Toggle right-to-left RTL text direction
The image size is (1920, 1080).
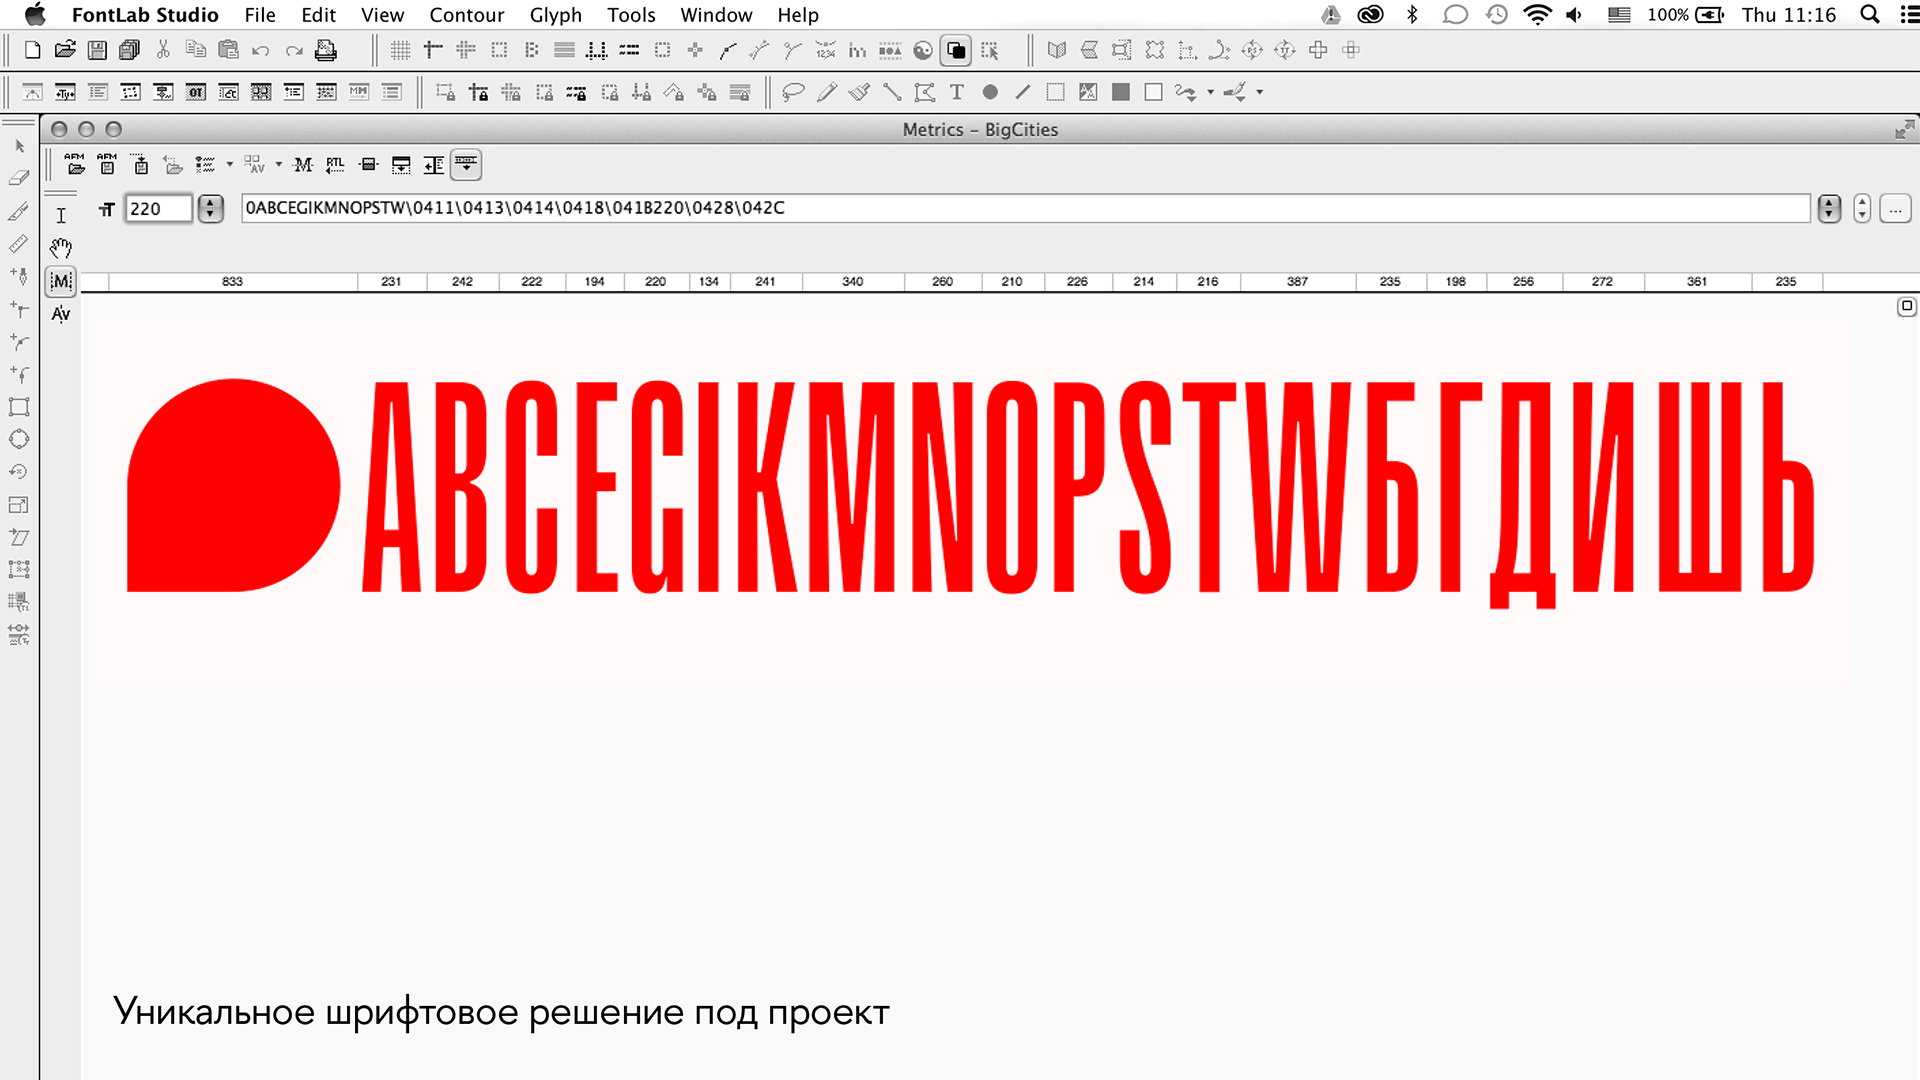point(336,165)
